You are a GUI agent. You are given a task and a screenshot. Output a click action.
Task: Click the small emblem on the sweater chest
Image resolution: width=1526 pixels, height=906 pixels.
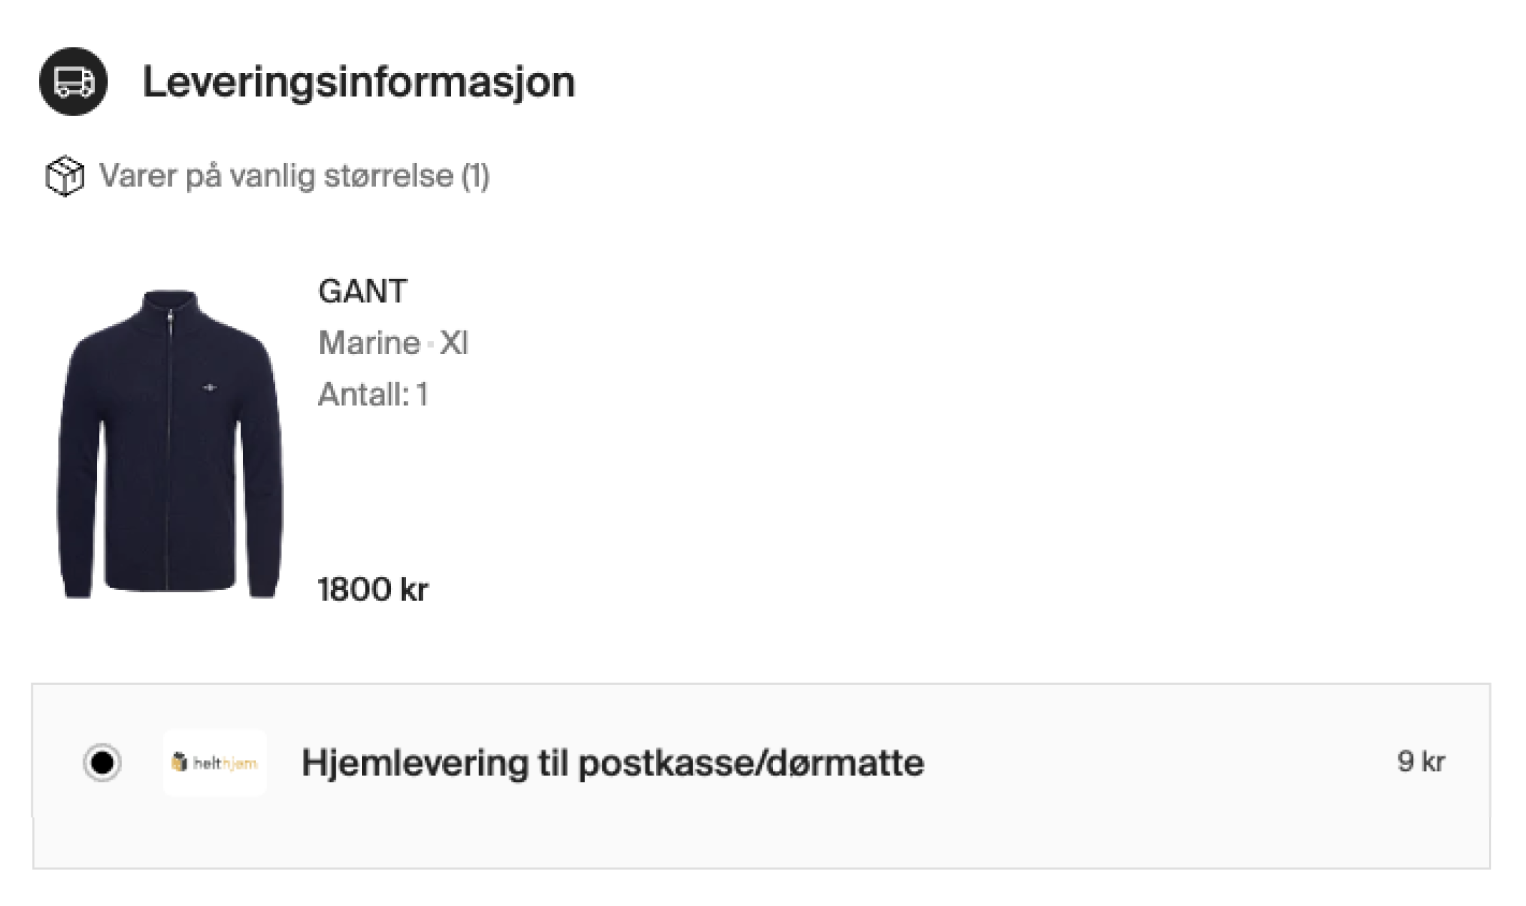(x=209, y=387)
